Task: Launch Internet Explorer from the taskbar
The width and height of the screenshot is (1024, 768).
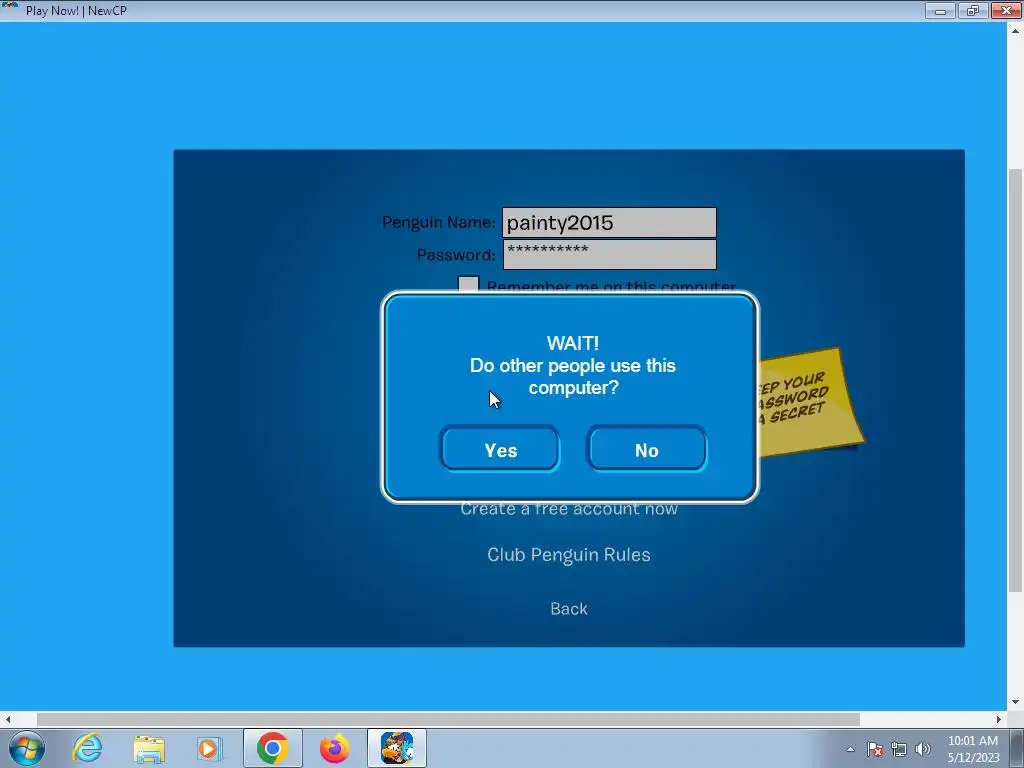Action: [x=88, y=748]
